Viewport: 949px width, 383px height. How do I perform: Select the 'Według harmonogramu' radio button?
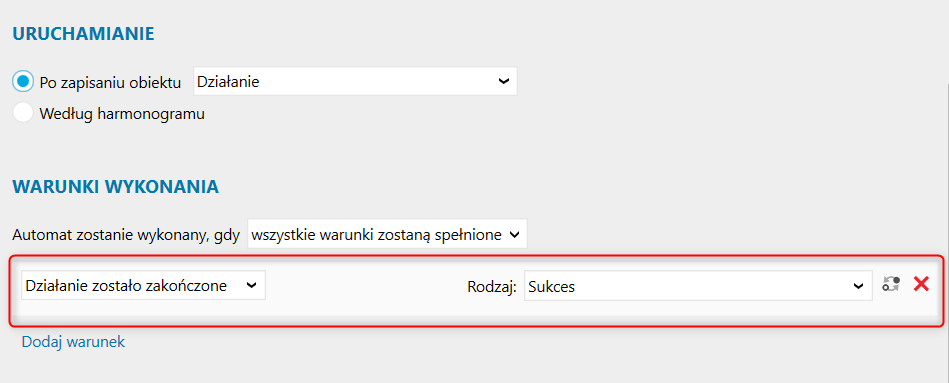point(23,113)
